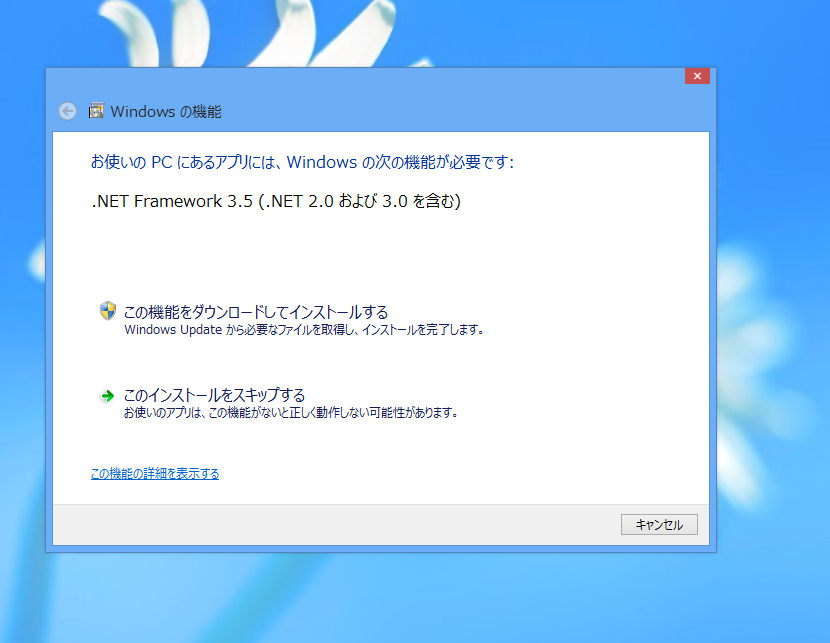The height and width of the screenshot is (643, 830).
Task: Click the back arrow in dialog header
Action: pyautogui.click(x=67, y=111)
